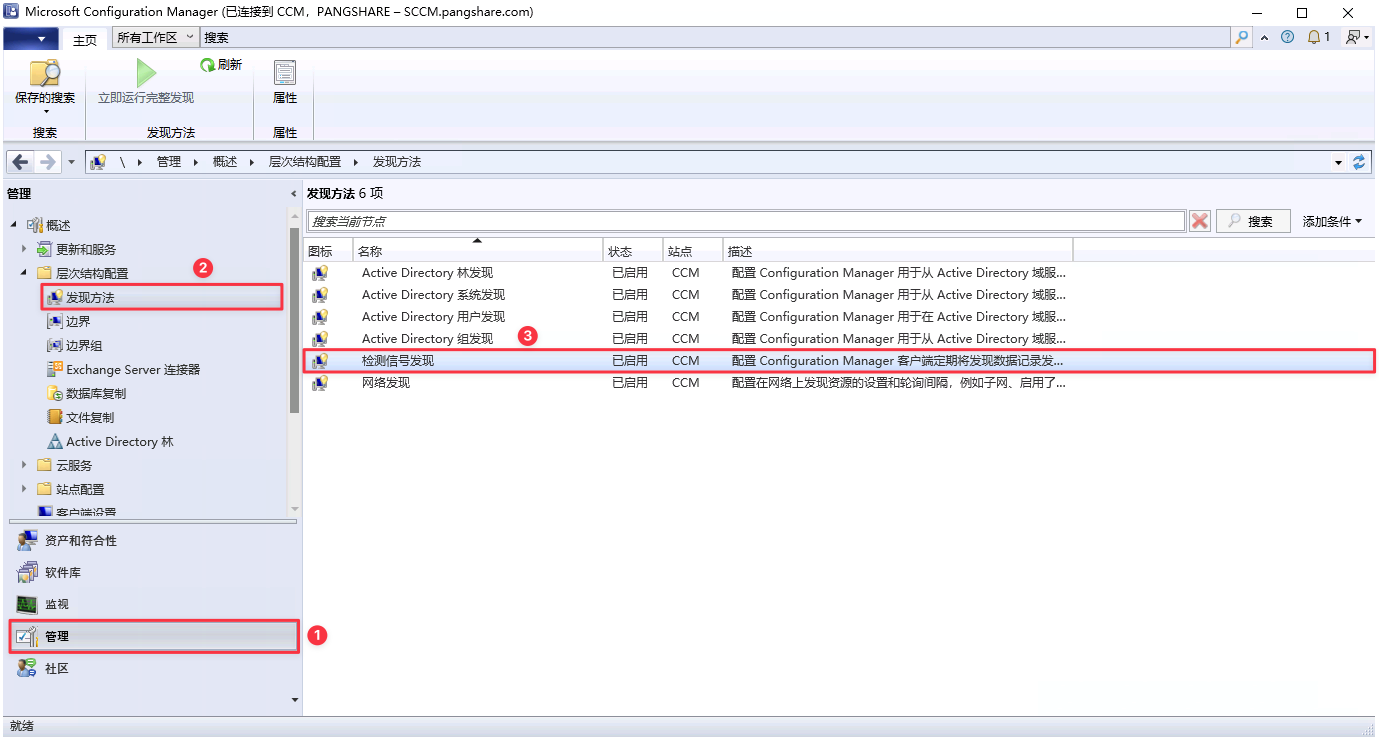Screen dimensions: 1379x738
Task: Click the back navigation arrow
Action: click(x=20, y=162)
